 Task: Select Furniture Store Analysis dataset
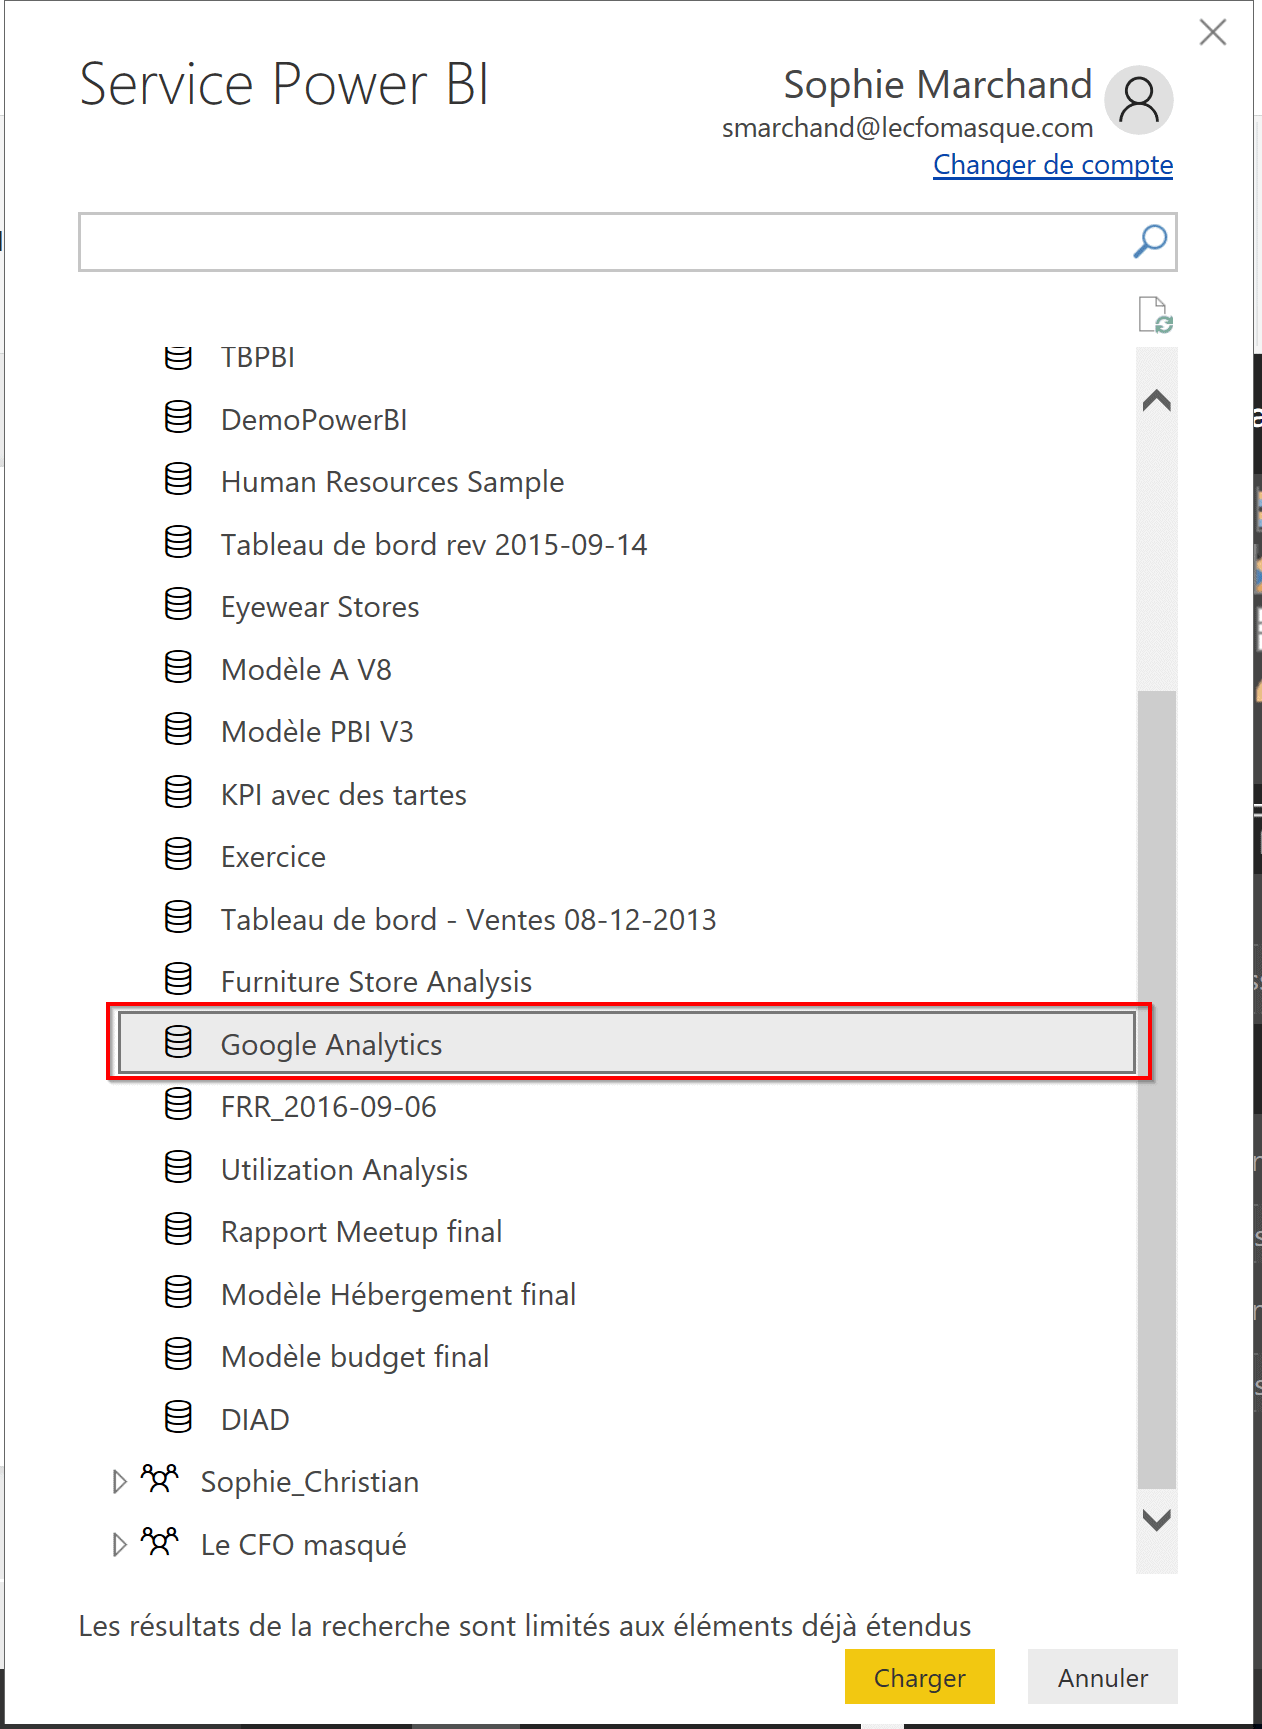pyautogui.click(x=376, y=982)
